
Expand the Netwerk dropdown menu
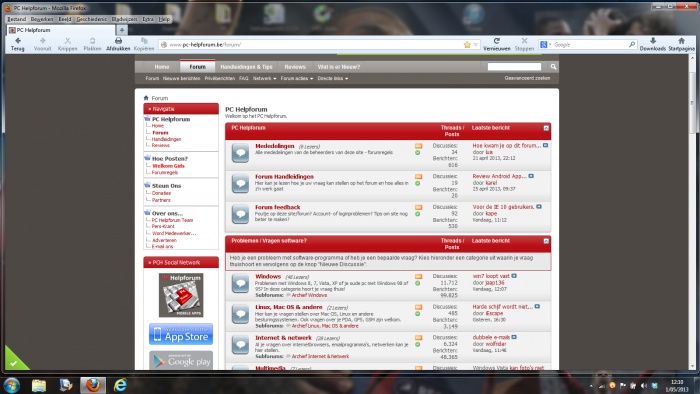tap(264, 79)
